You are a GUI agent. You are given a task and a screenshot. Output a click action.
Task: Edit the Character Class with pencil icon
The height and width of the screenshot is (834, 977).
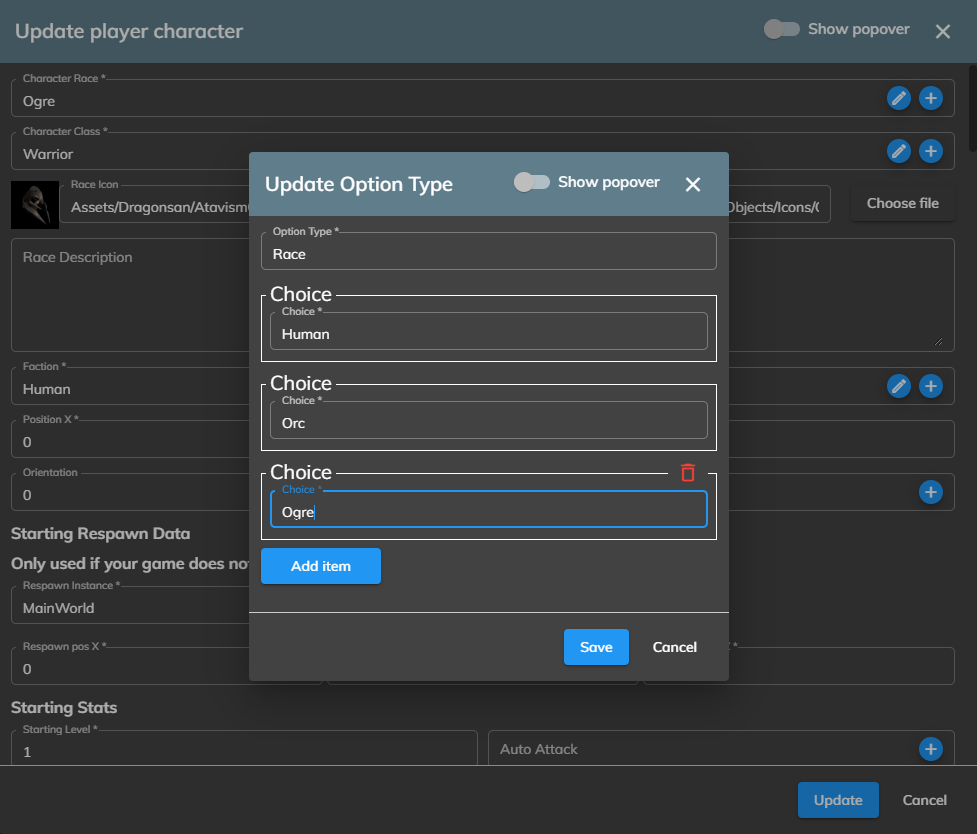click(x=899, y=151)
